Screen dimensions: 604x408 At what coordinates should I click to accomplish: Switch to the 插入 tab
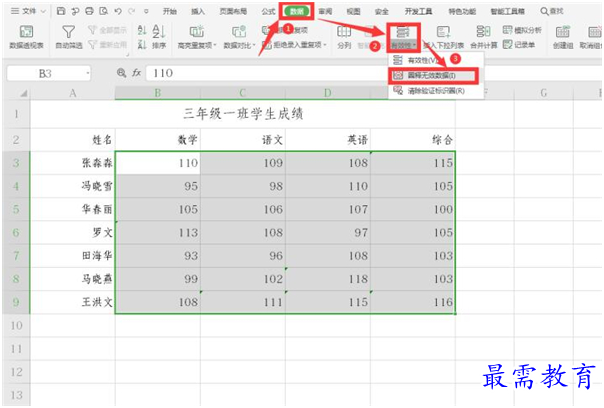click(198, 11)
